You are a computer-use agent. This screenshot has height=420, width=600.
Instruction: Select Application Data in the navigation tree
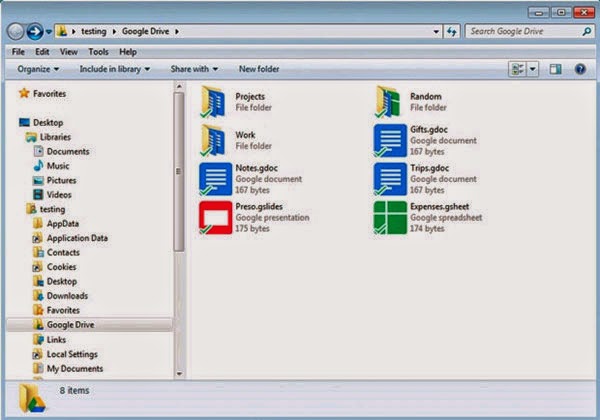(77, 238)
